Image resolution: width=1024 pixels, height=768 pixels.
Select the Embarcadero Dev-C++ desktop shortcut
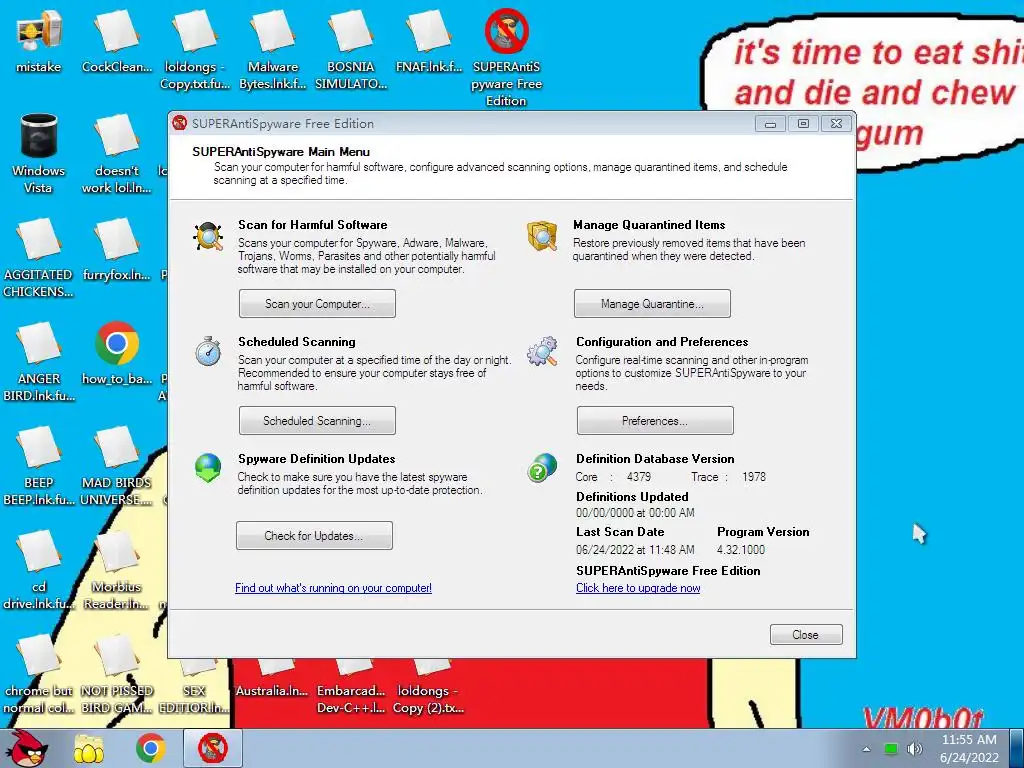tap(351, 687)
